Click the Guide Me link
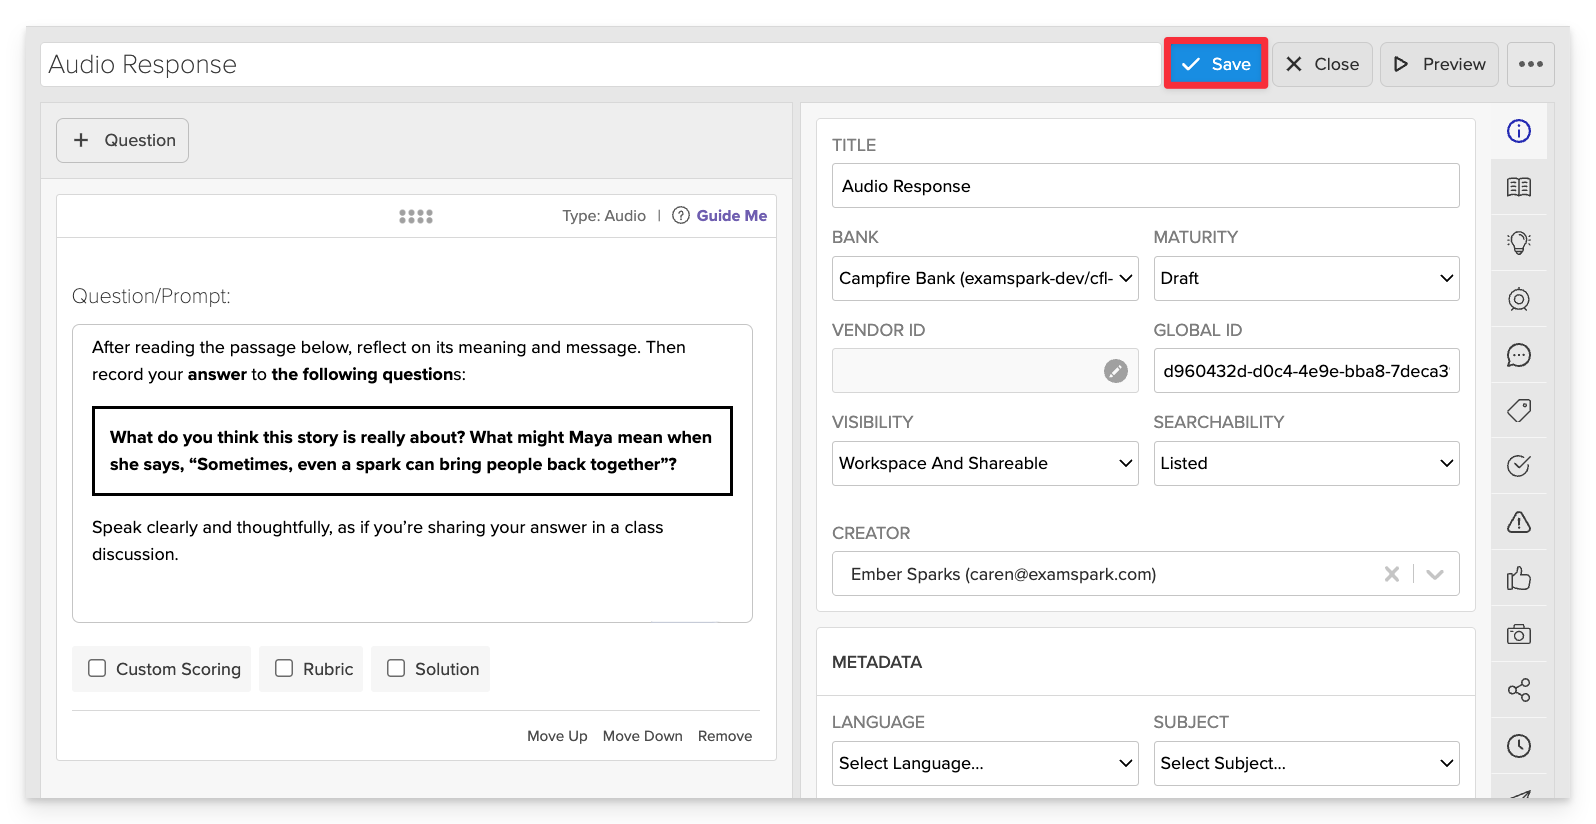The width and height of the screenshot is (1596, 824). [x=731, y=216]
